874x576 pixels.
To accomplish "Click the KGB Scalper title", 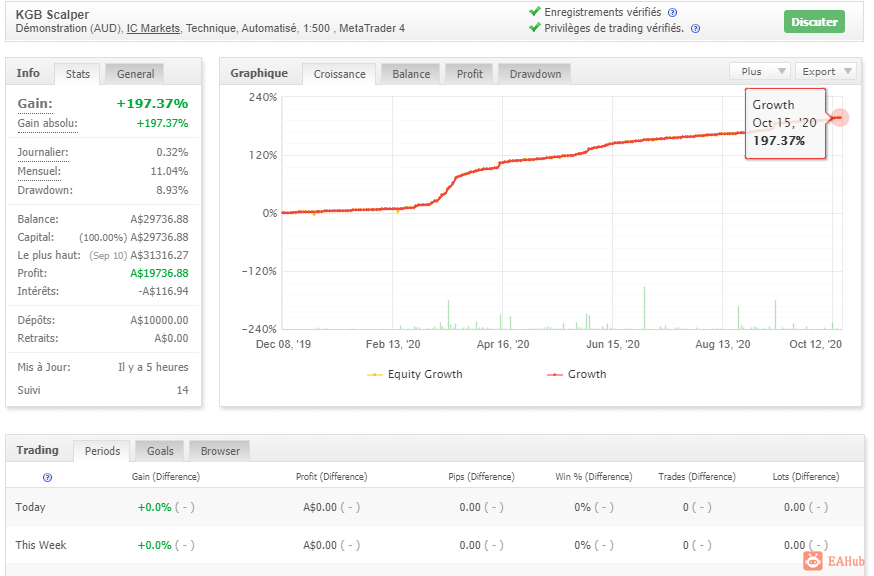I will pyautogui.click(x=52, y=14).
